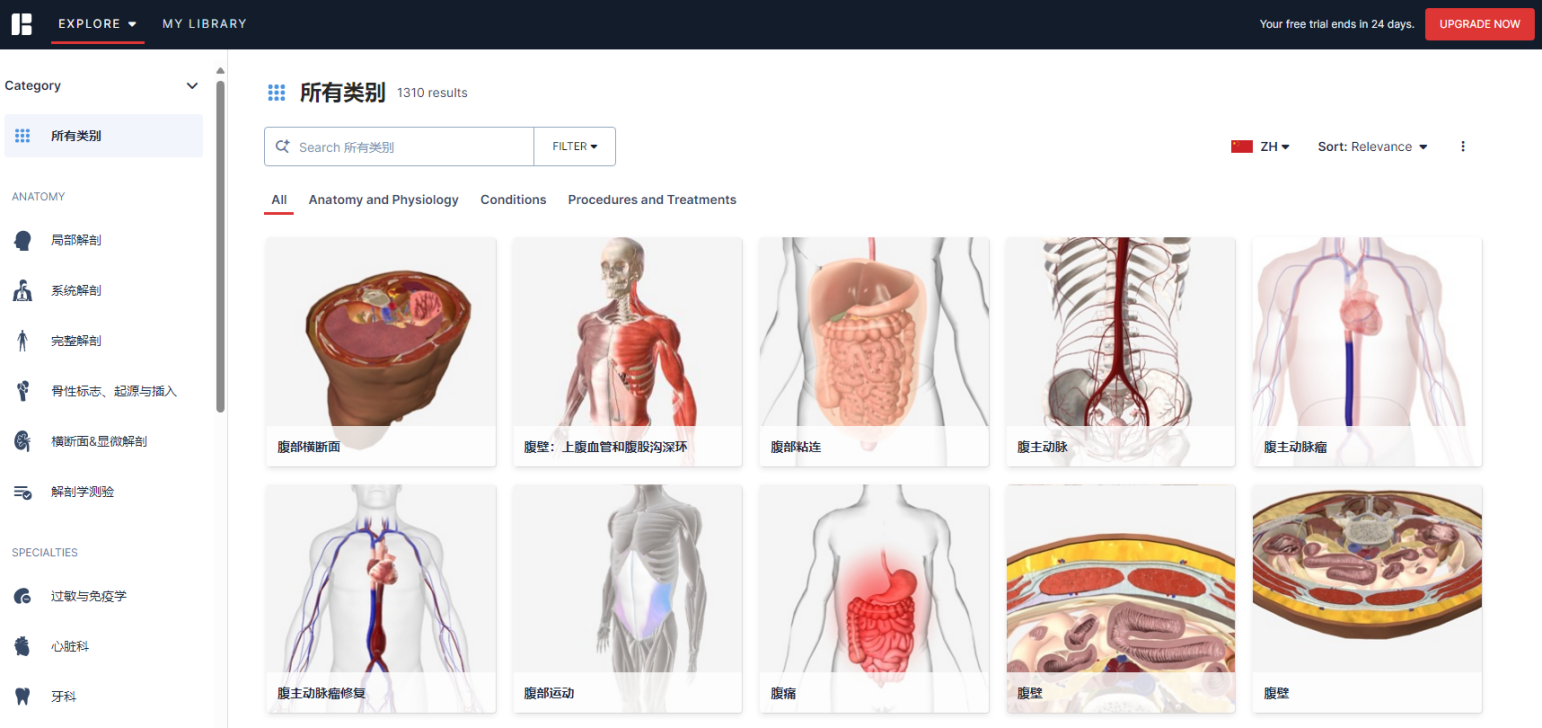Select 心脏科 heart icon category
This screenshot has height=728, width=1542.
tap(23, 646)
